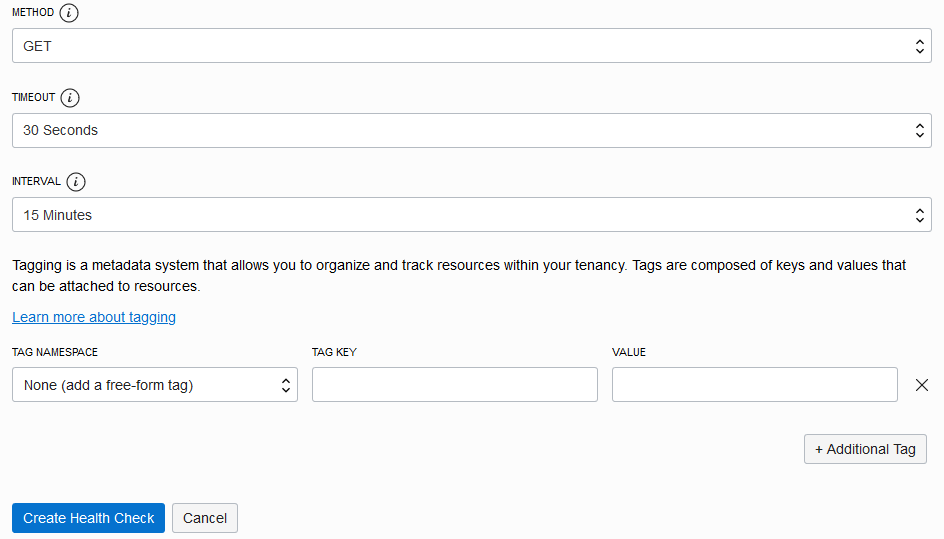Image resolution: width=944 pixels, height=539 pixels.
Task: Click the info icon next to METHOD
Action: pyautogui.click(x=69, y=14)
